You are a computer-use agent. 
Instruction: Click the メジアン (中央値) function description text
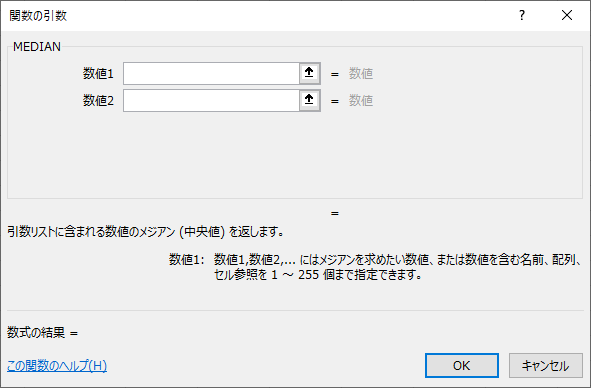[x=145, y=231]
